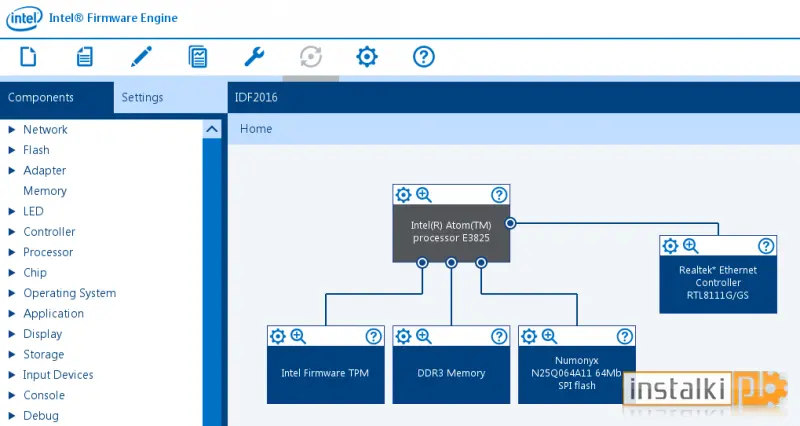This screenshot has width=800, height=426.
Task: Click the Intel logo
Action: 23,19
